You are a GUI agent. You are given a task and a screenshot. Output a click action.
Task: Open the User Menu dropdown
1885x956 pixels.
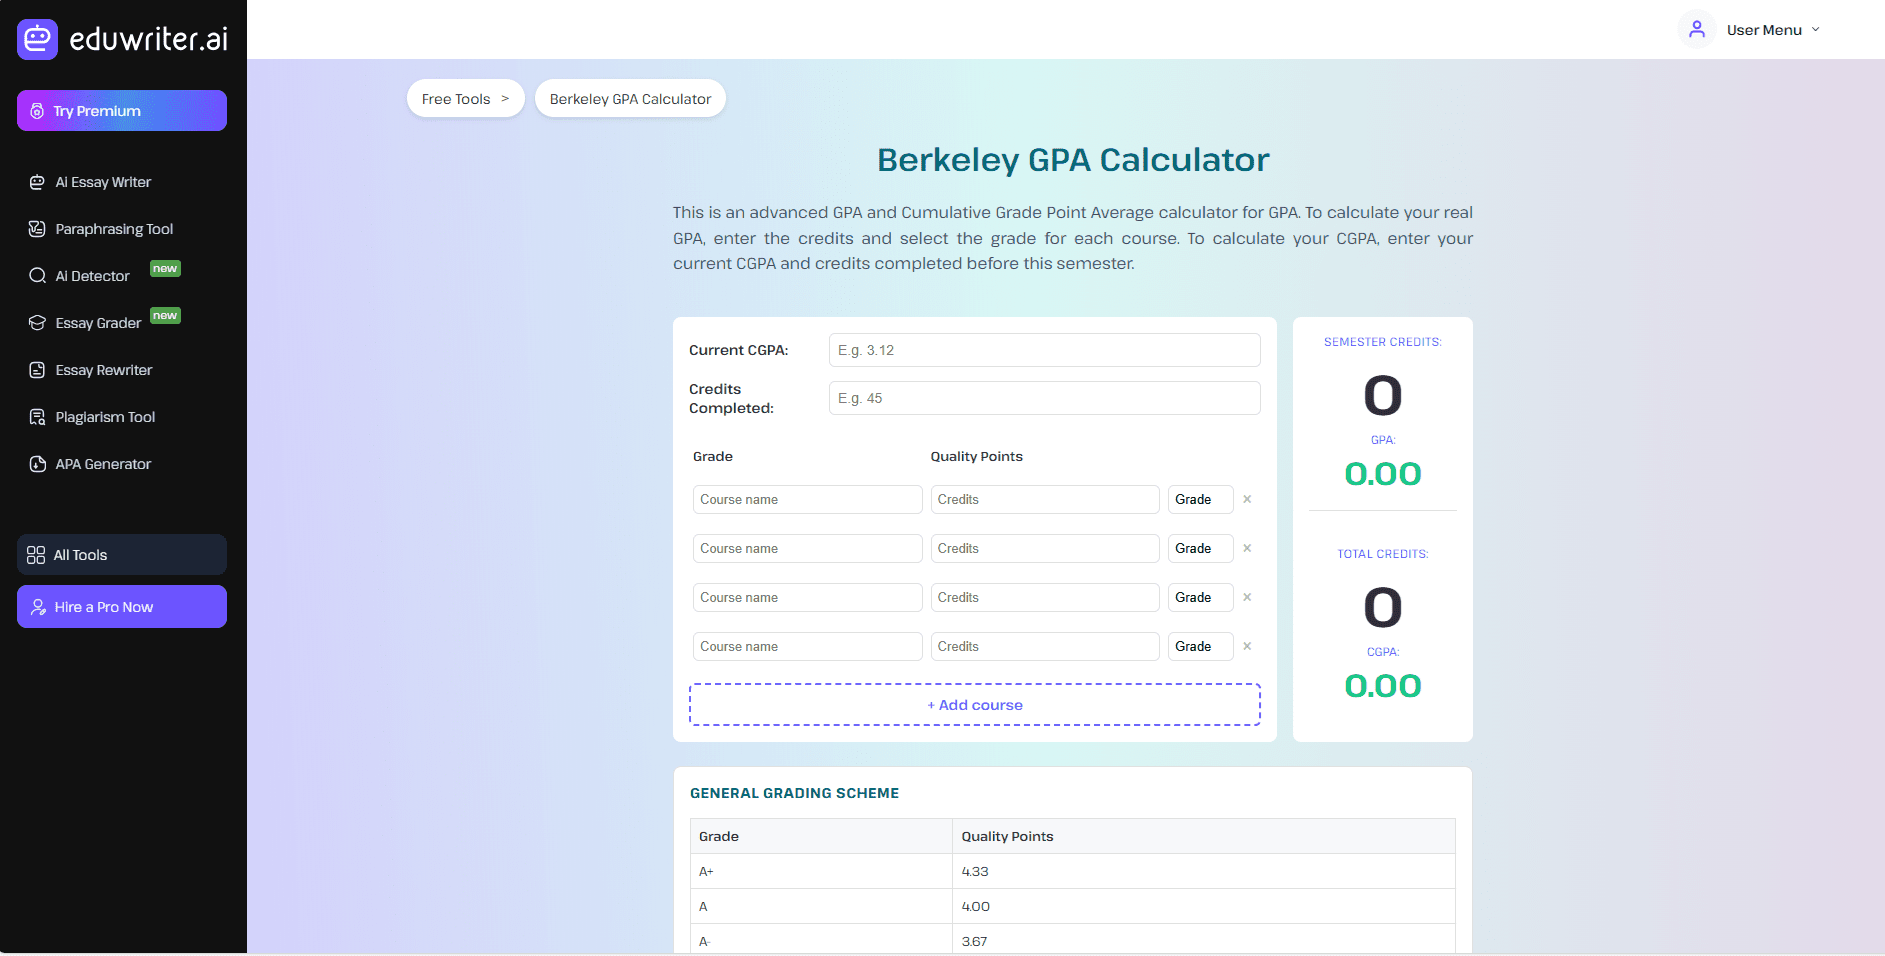click(1772, 30)
